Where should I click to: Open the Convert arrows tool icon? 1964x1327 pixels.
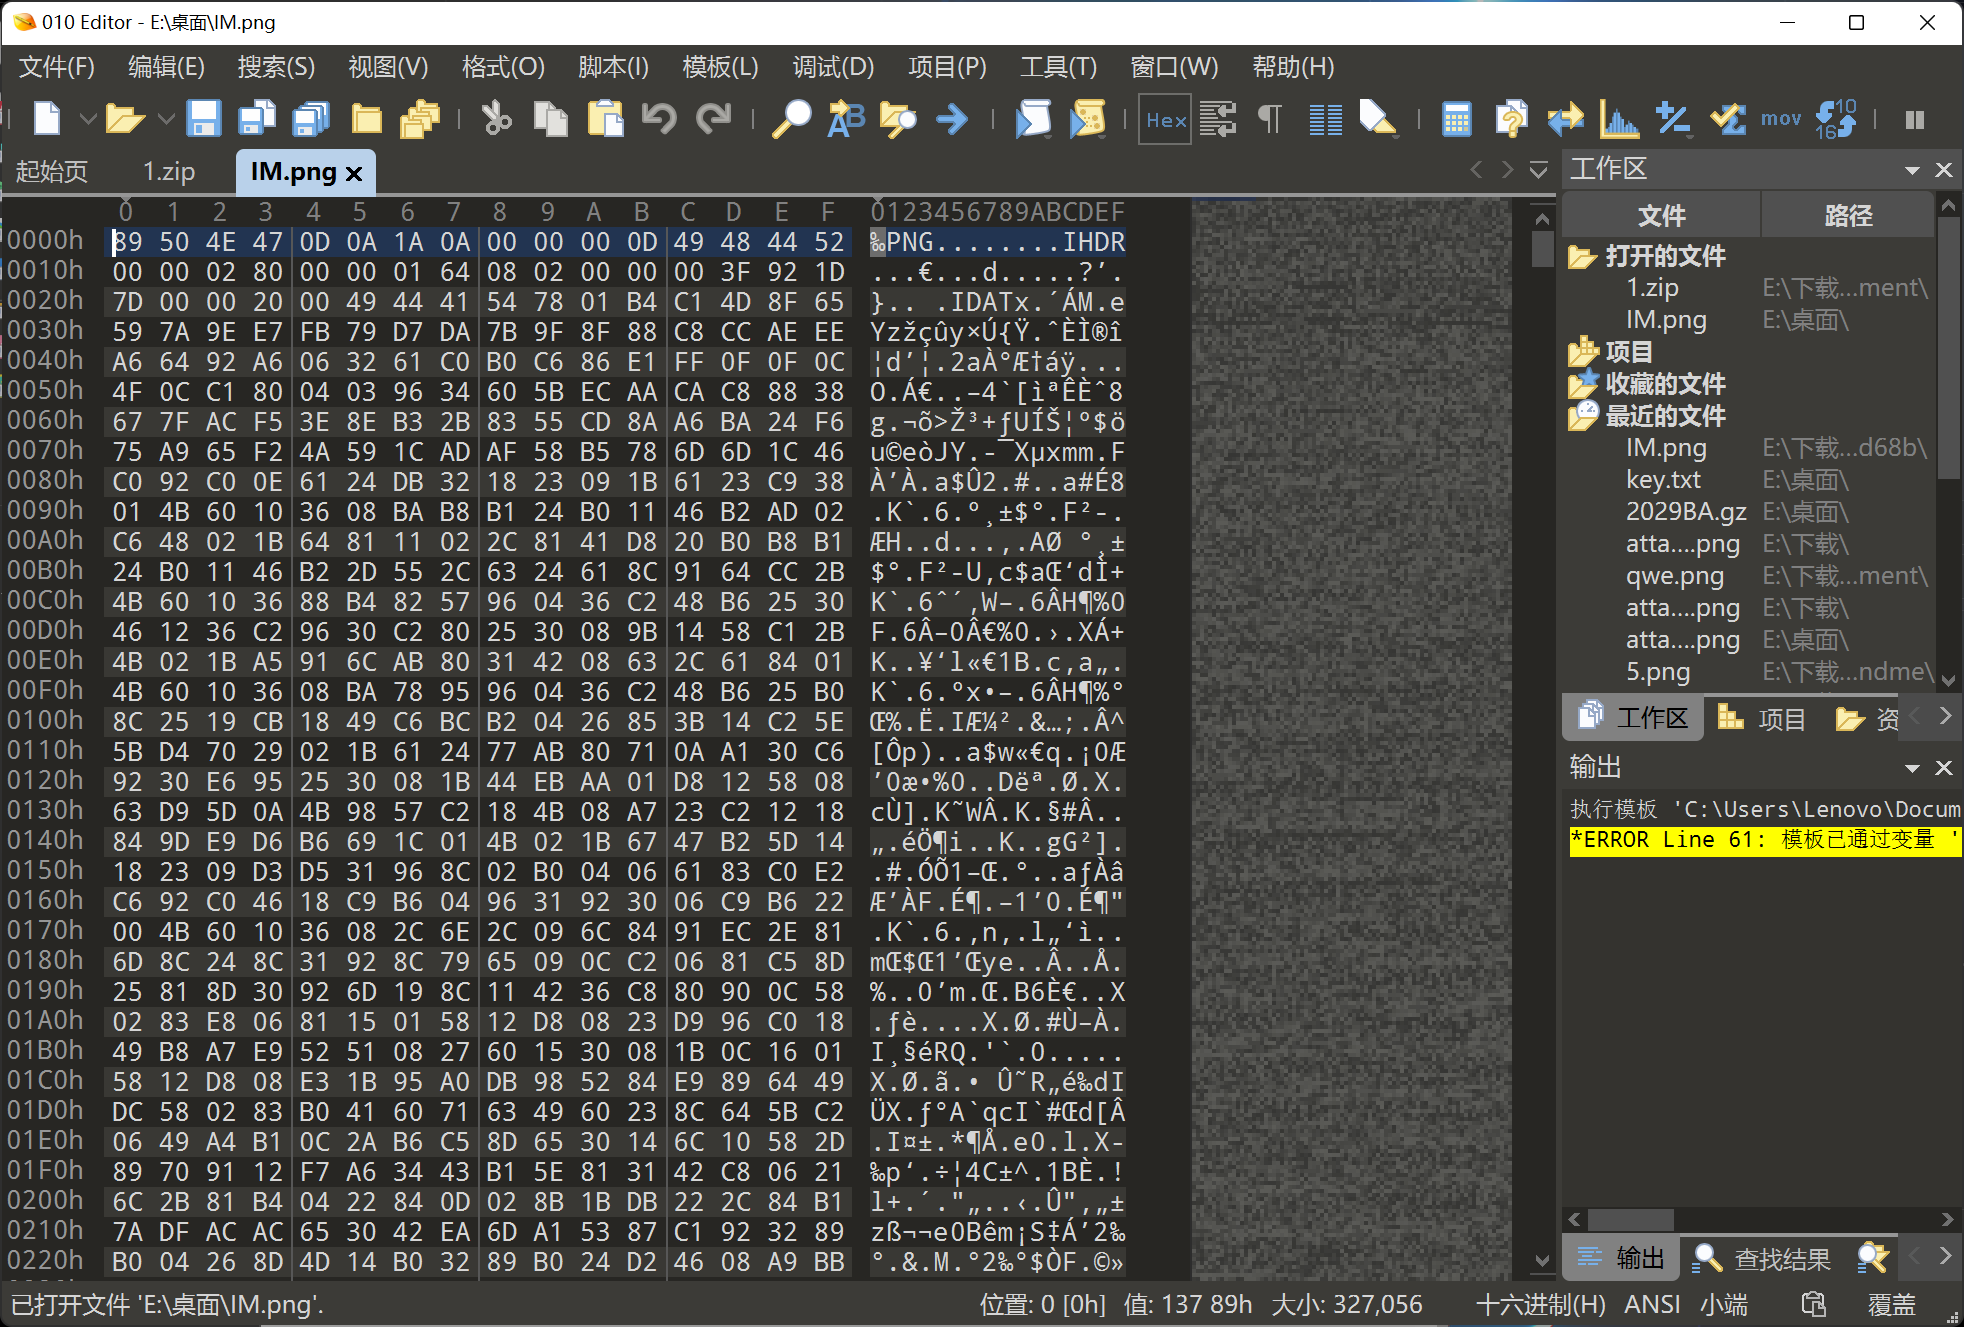coord(1566,119)
